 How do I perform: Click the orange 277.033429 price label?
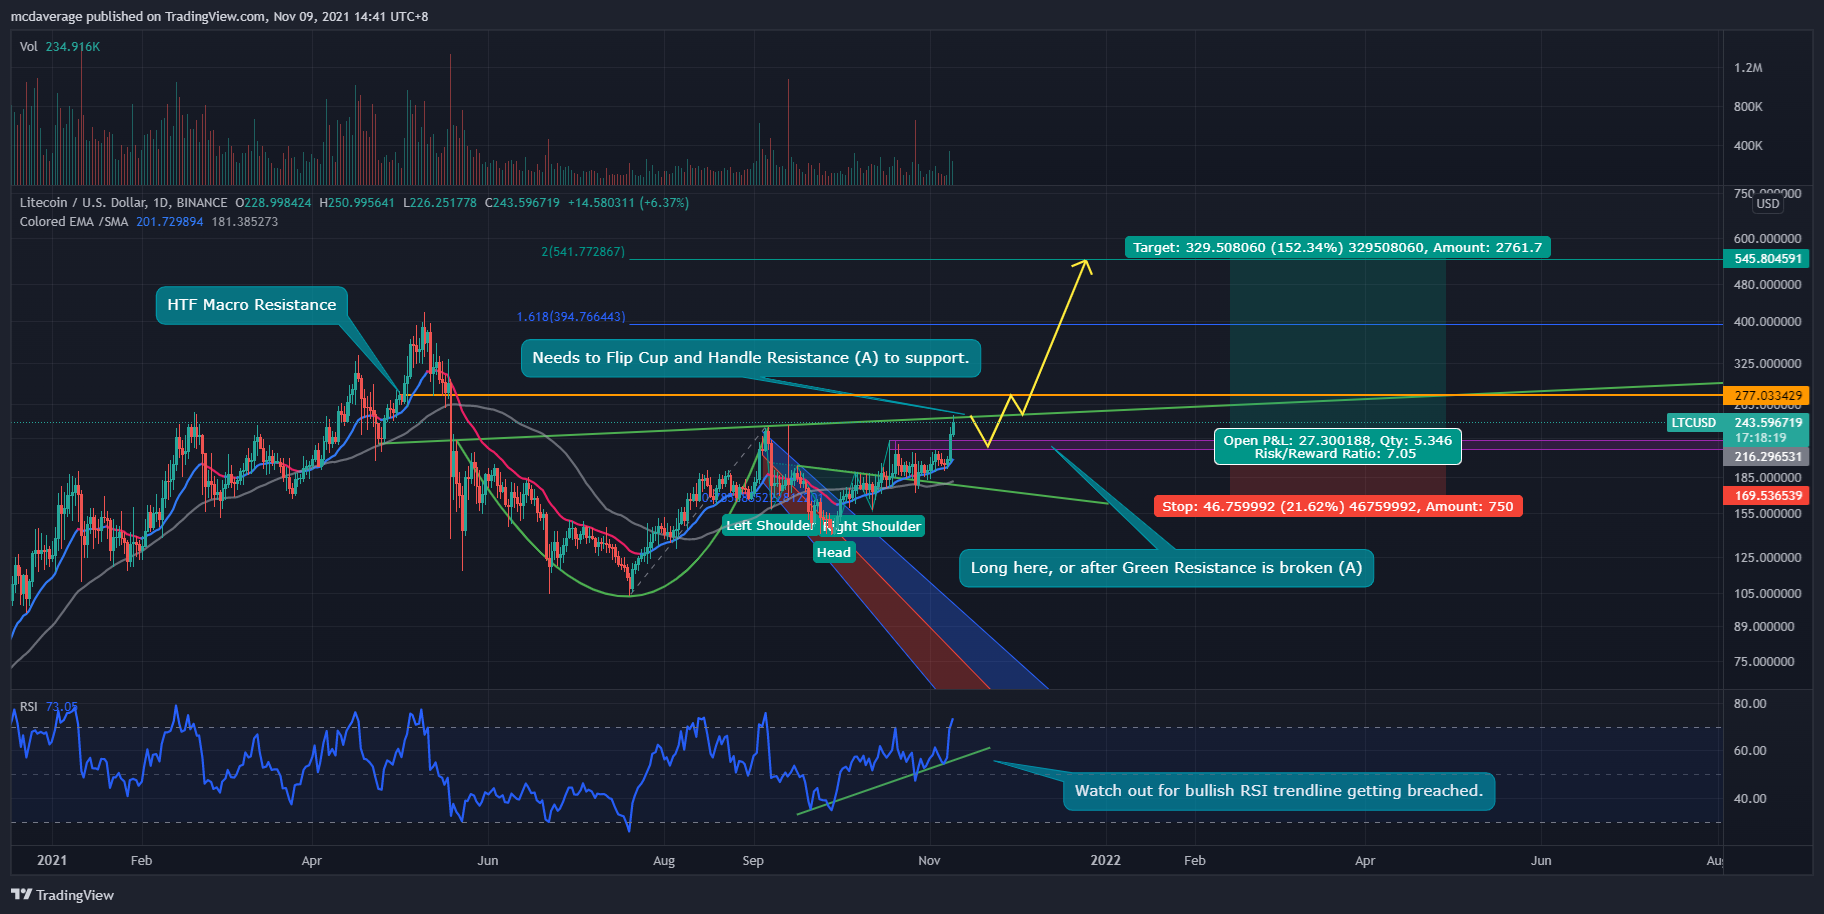1768,396
